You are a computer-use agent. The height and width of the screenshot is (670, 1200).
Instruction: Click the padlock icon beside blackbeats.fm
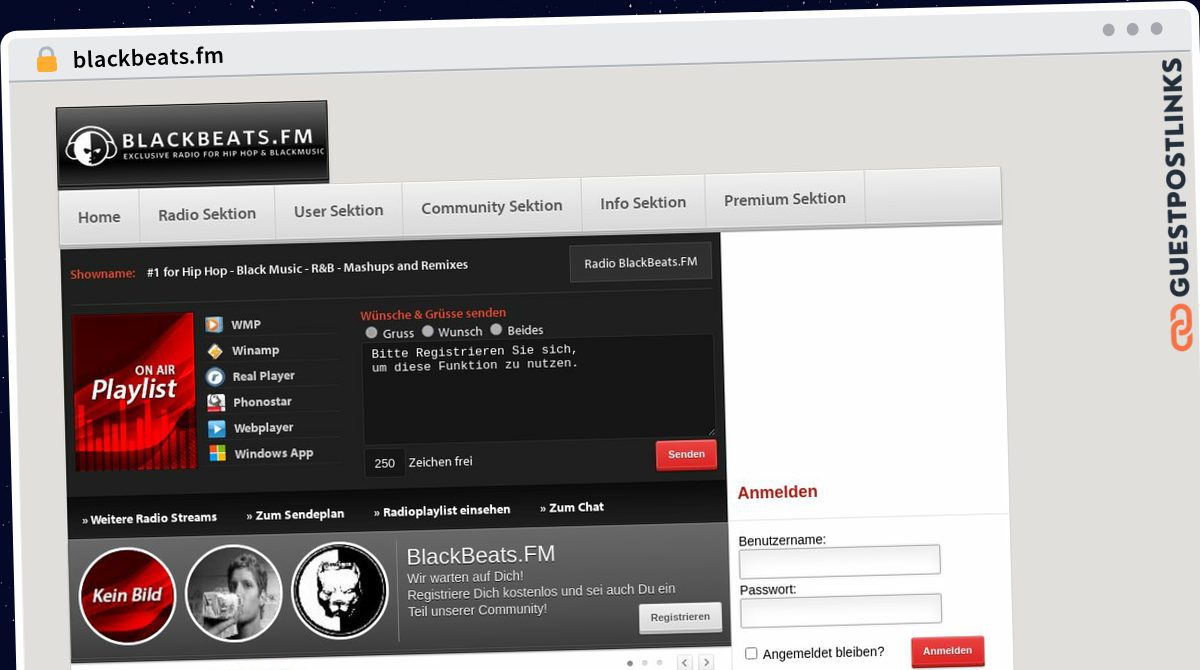(47, 60)
